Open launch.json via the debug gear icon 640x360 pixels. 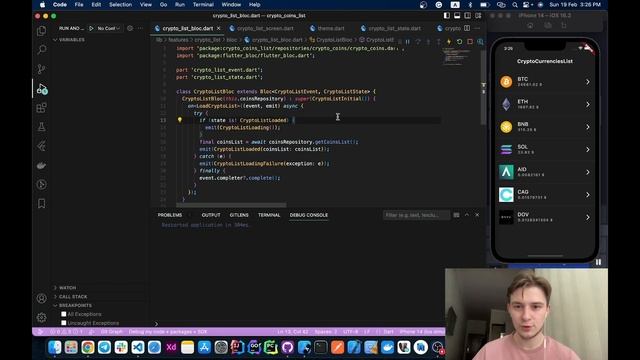pos(130,28)
